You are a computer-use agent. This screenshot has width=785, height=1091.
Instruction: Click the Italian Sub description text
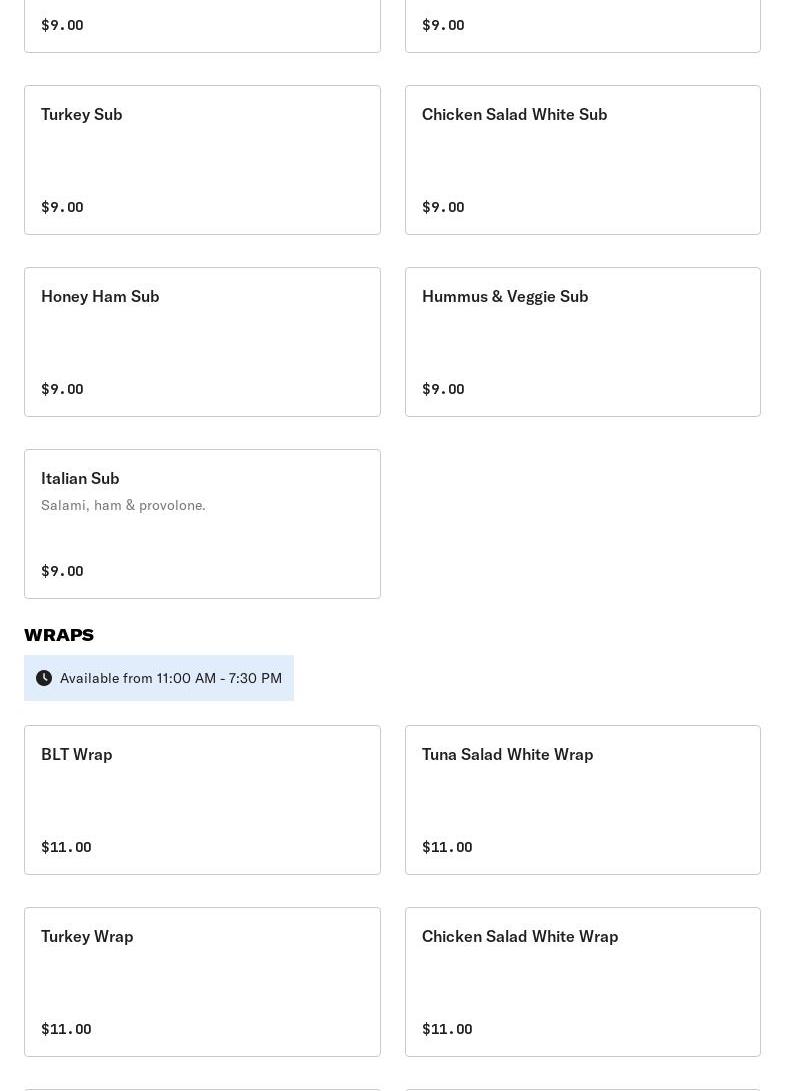click(x=123, y=505)
